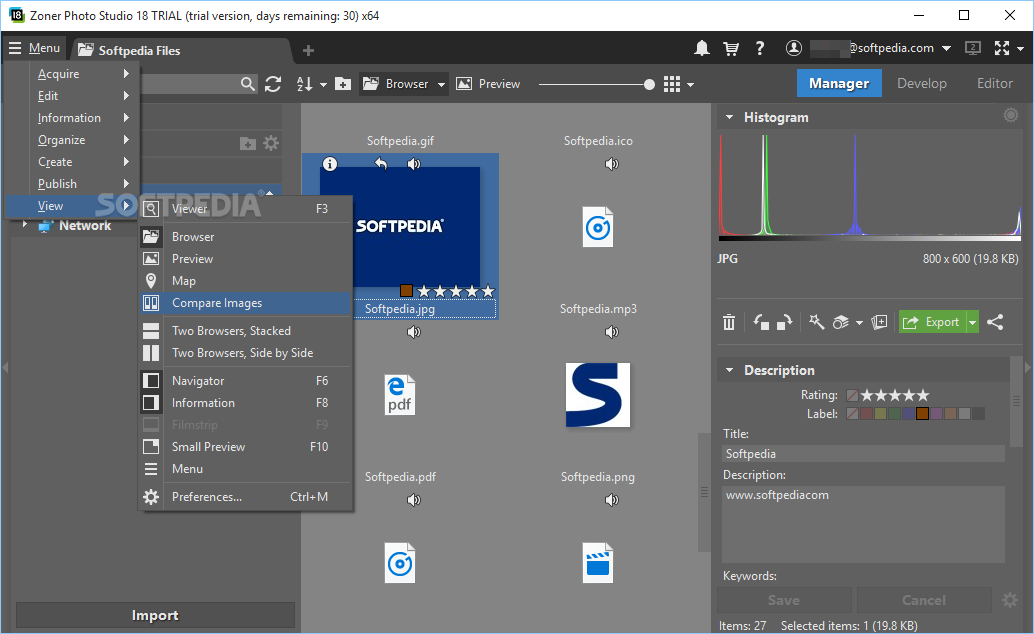Collapse the Histogram panel
The width and height of the screenshot is (1034, 634).
click(x=729, y=117)
